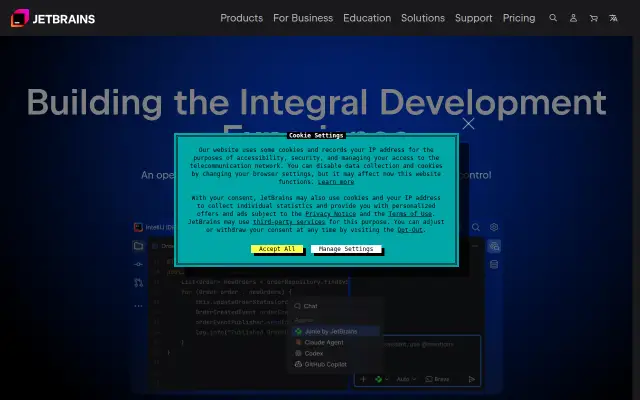
Task: Click the Manage Settings button
Action: click(346, 249)
